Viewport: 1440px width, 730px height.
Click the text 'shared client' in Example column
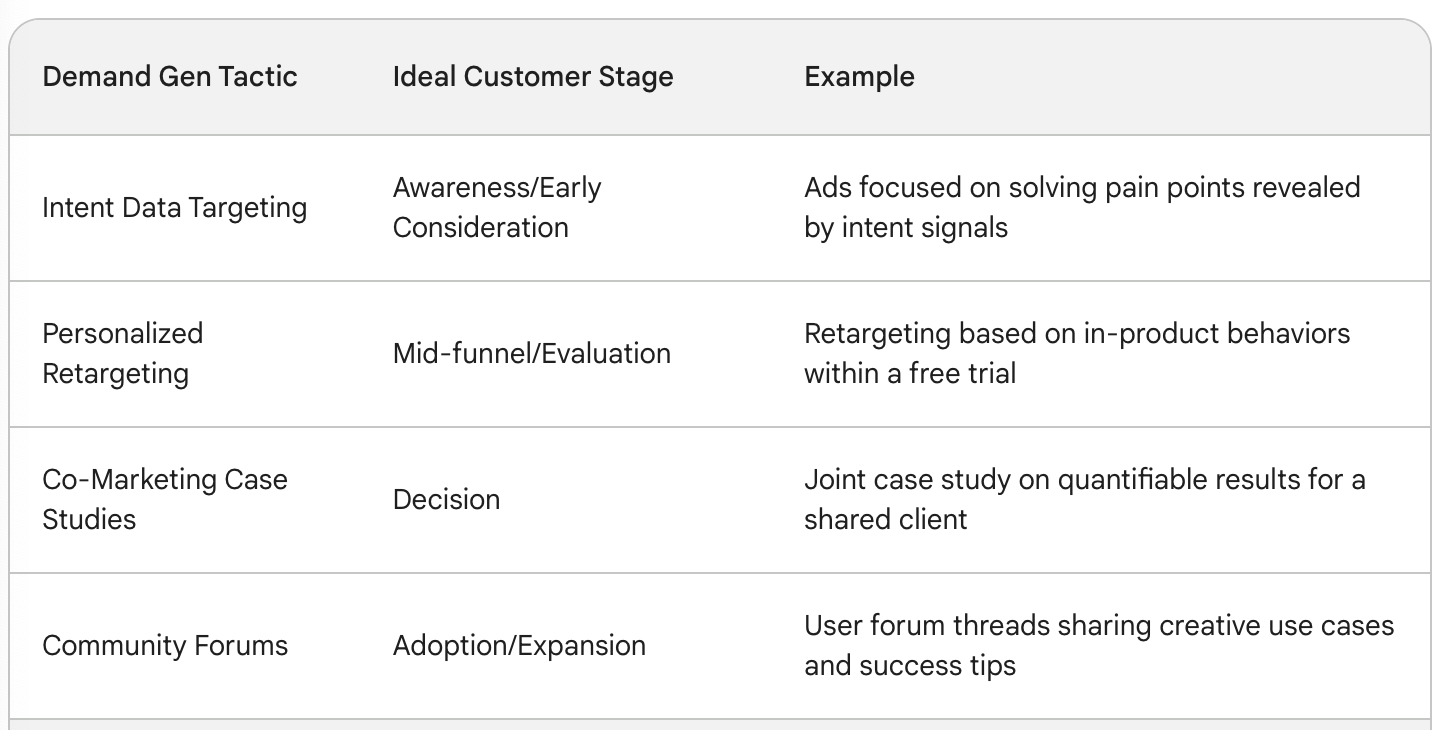pyautogui.click(x=886, y=520)
